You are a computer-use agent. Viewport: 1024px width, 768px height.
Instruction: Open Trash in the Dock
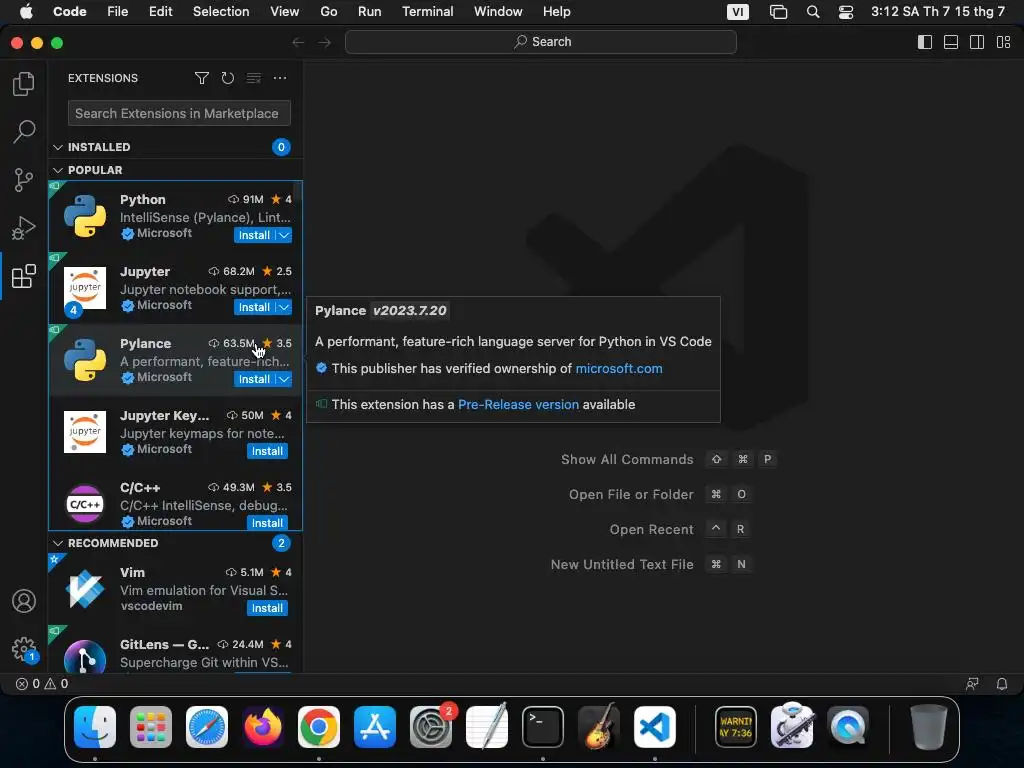pos(928,727)
